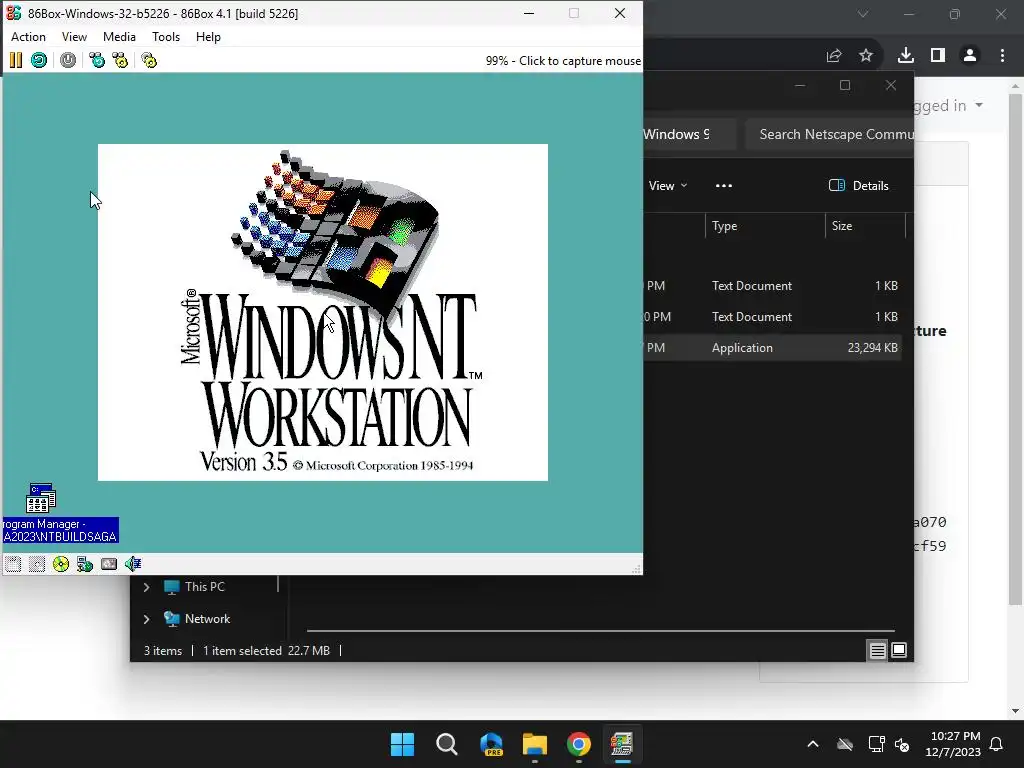
Task: Select the first Text Document row
Action: (772, 285)
